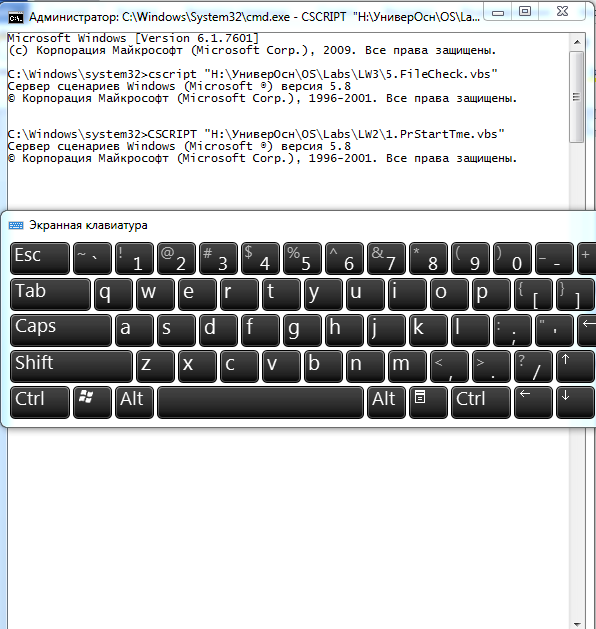
Task: Click the 5 percent key
Action: [x=302, y=258]
